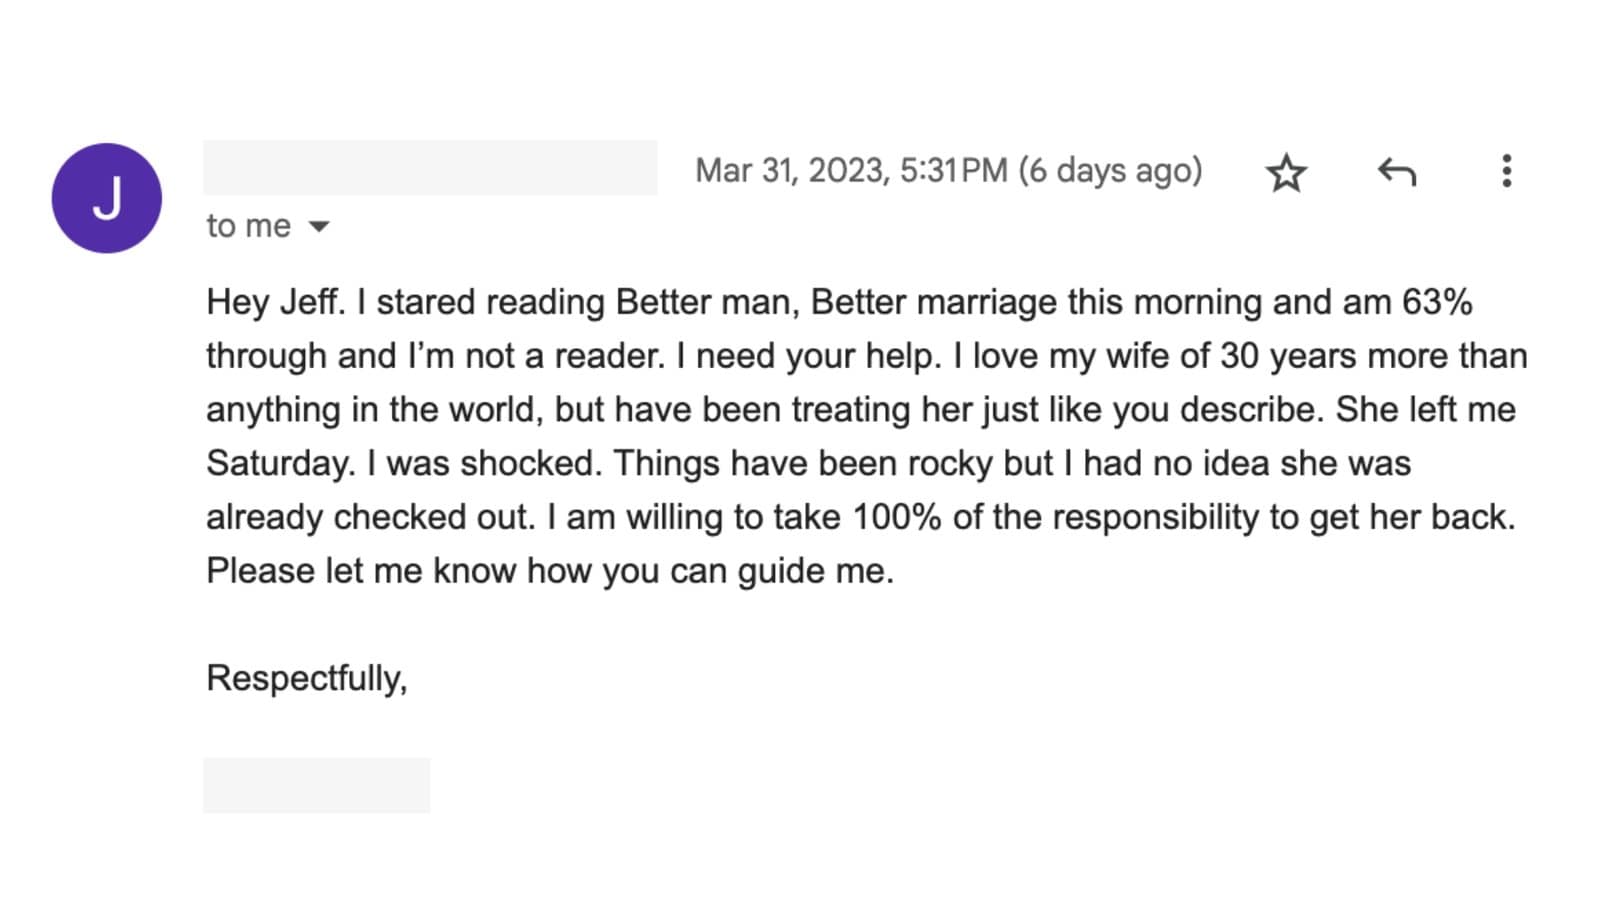Click the "100%" figure in the email
Viewport: 1600px width, 900px height.
(896, 517)
